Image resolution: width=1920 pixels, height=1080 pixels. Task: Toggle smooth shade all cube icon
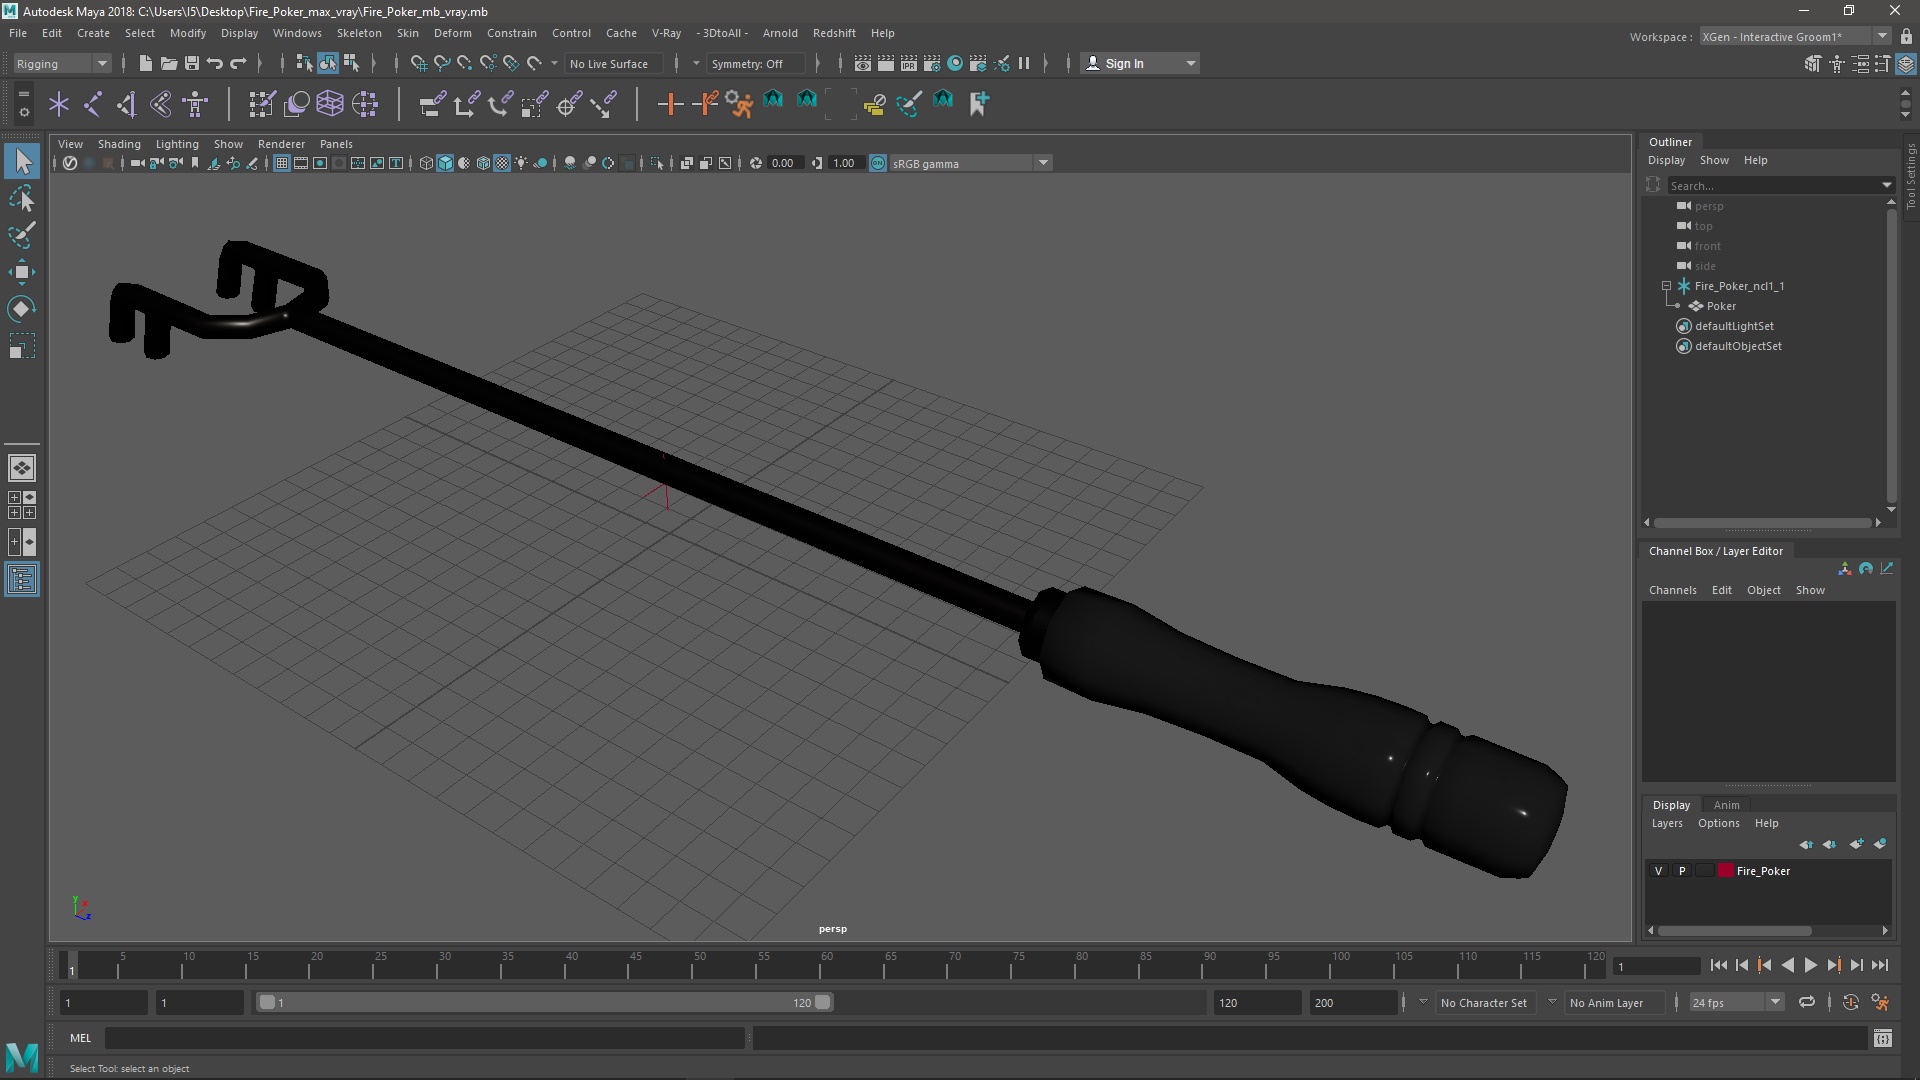click(446, 163)
